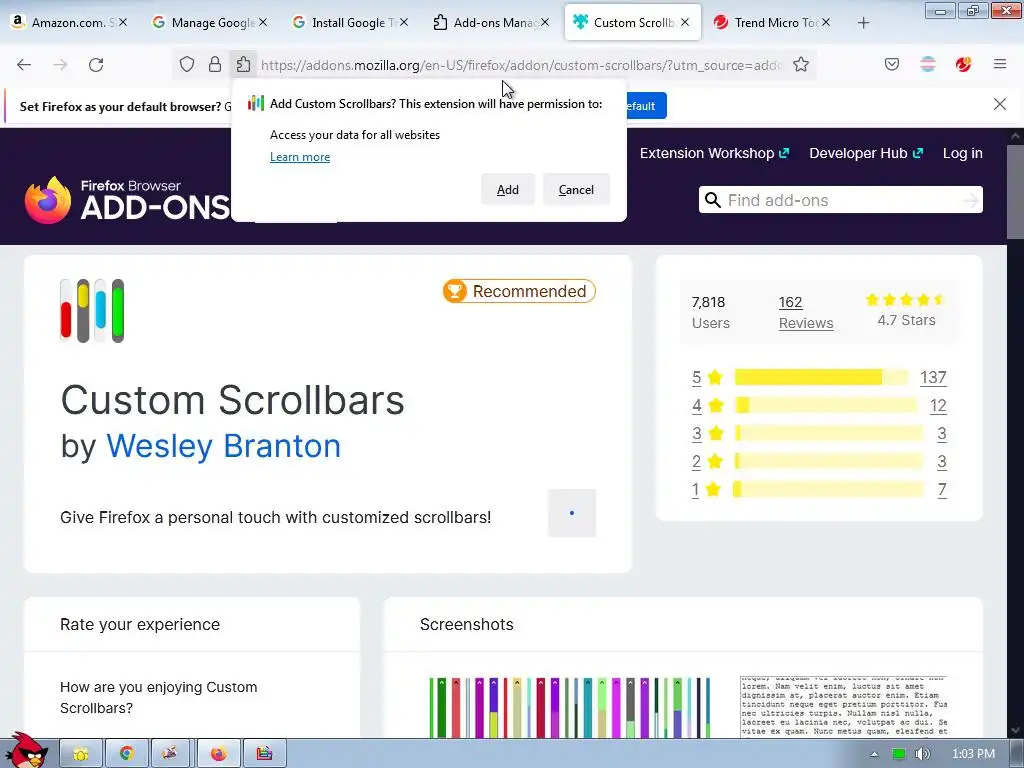This screenshot has height=768, width=1024.
Task: Click the Firefox Browser Add-ons logo
Action: pos(127,200)
